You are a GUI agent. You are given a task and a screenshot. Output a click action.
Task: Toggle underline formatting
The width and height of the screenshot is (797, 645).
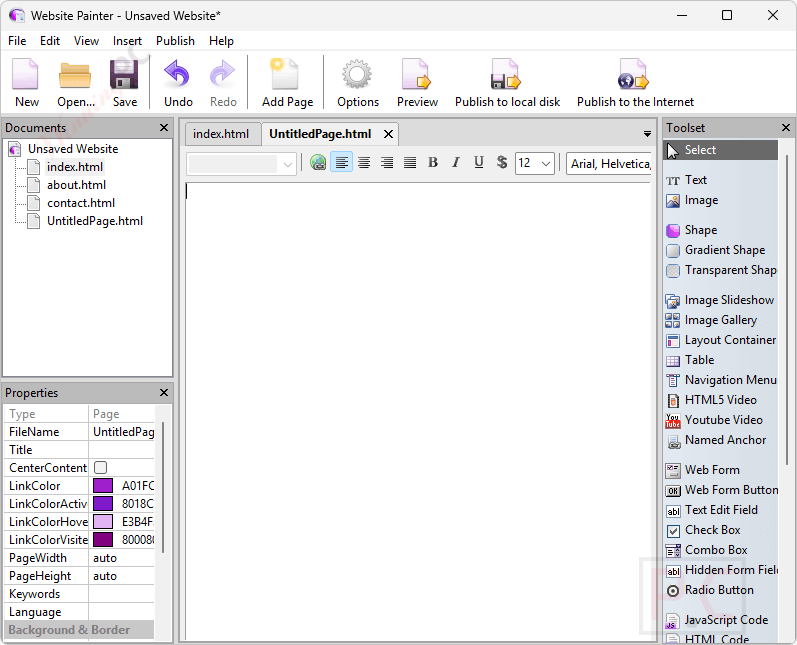pyautogui.click(x=478, y=163)
